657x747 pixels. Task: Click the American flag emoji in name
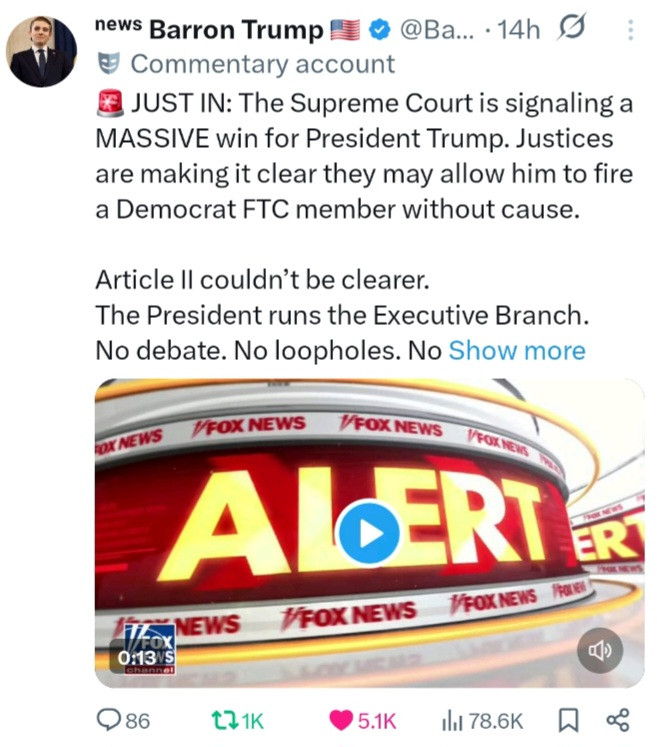click(x=345, y=30)
